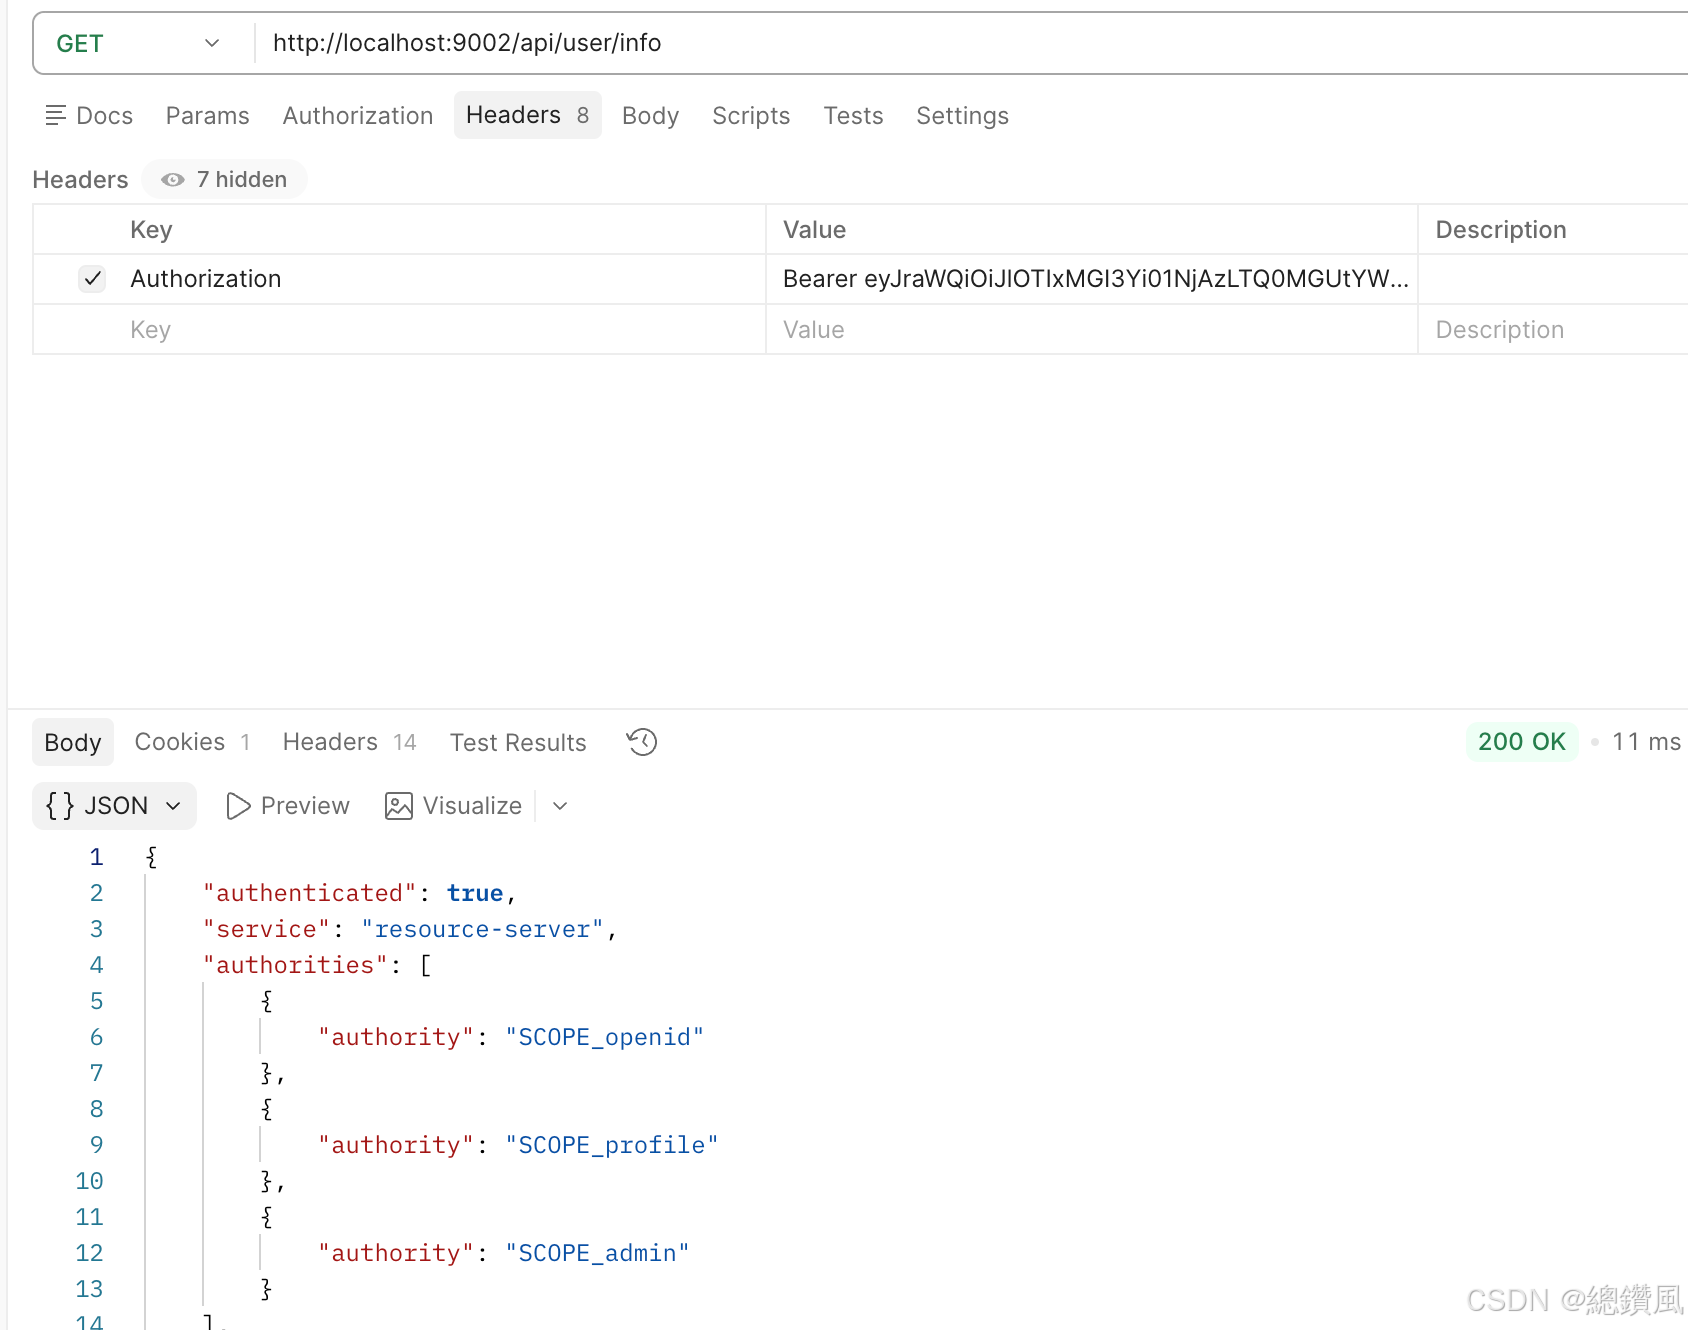Click the 200 OK status badge
Image resolution: width=1688 pixels, height=1330 pixels.
(x=1521, y=742)
